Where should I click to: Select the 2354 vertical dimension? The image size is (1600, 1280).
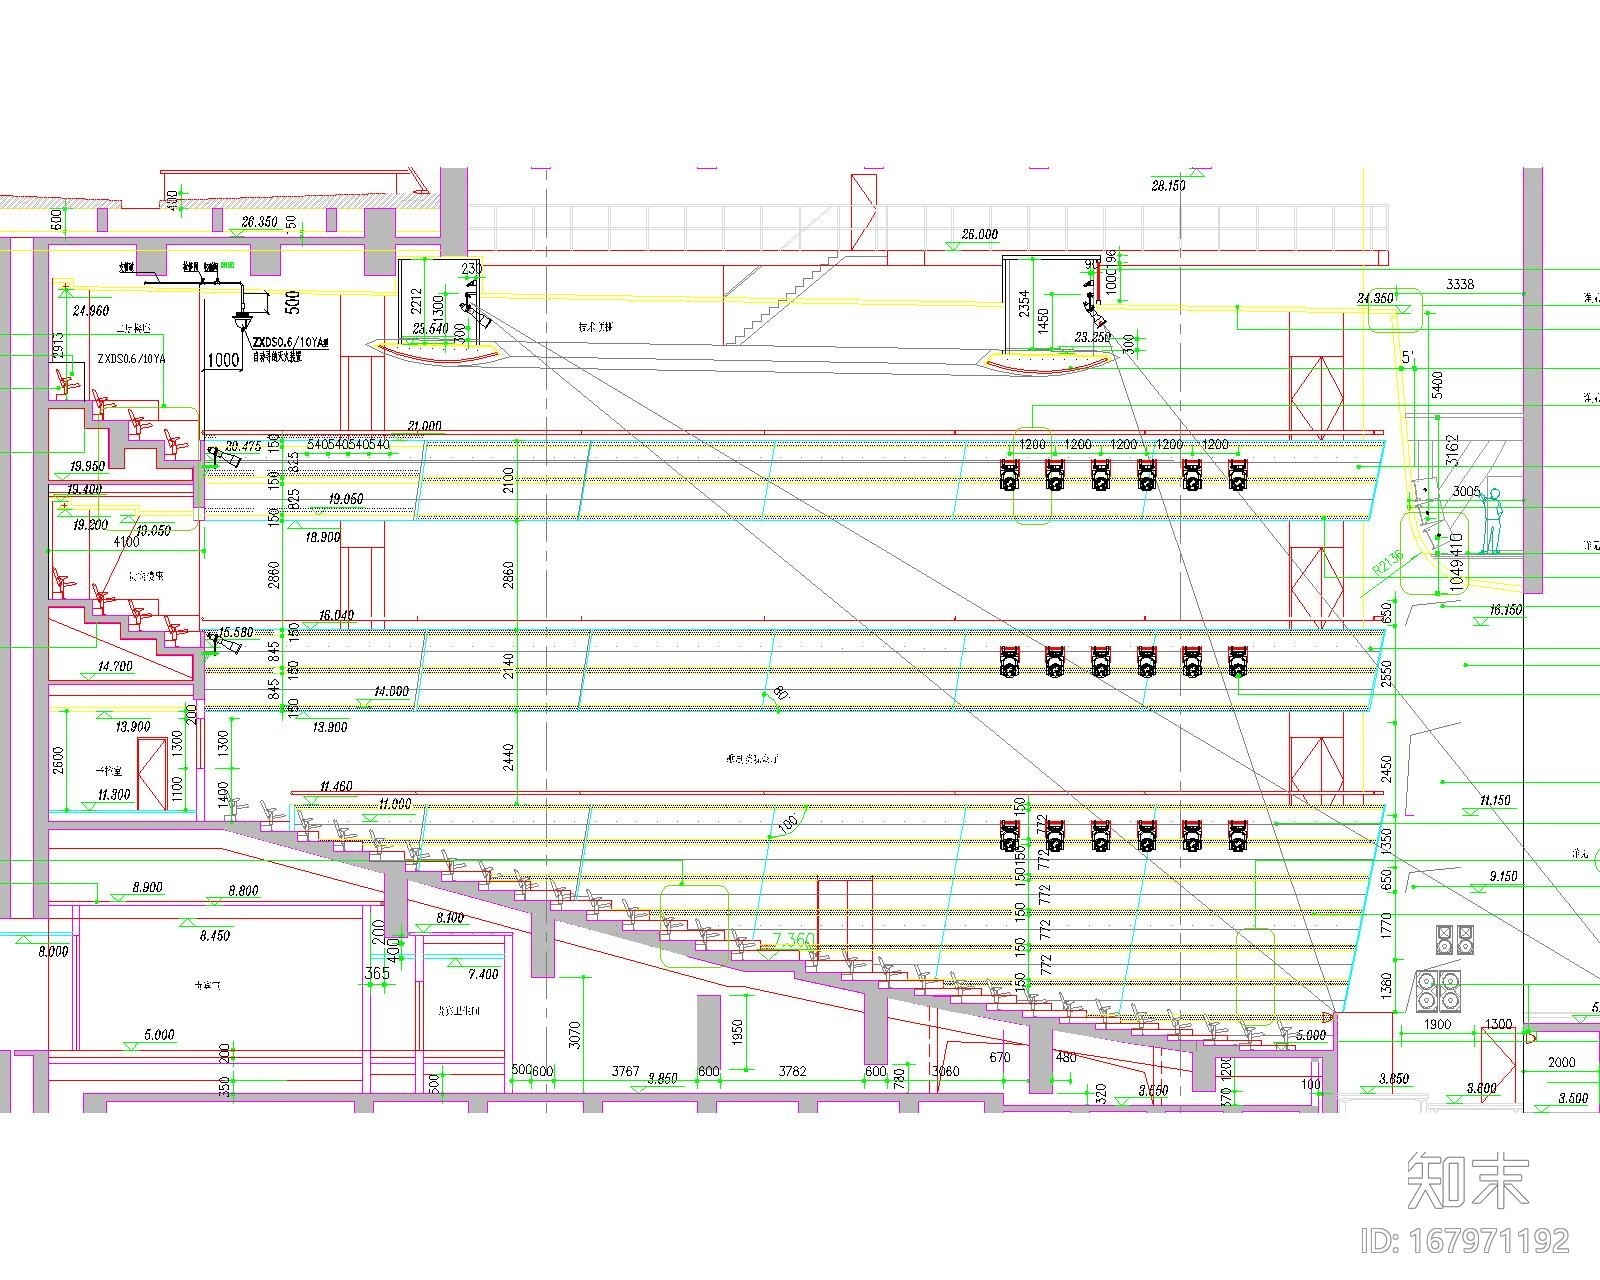coord(1024,304)
